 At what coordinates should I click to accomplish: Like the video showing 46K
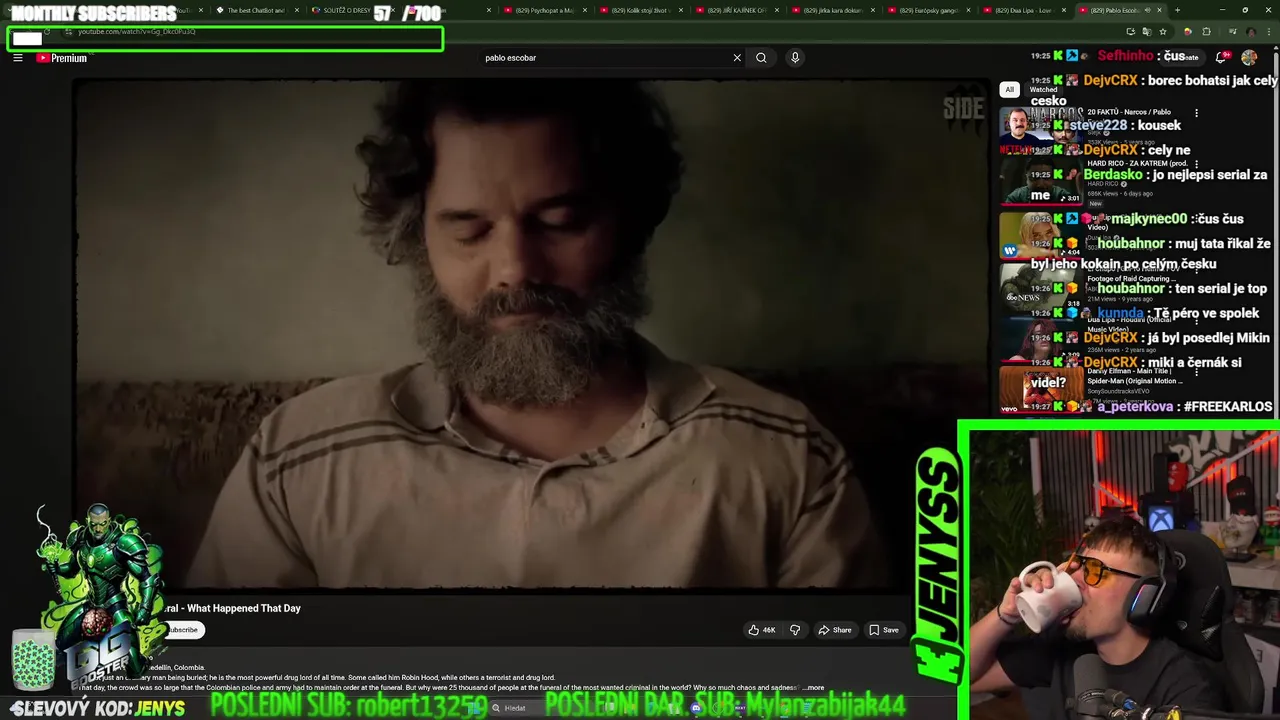coord(762,630)
